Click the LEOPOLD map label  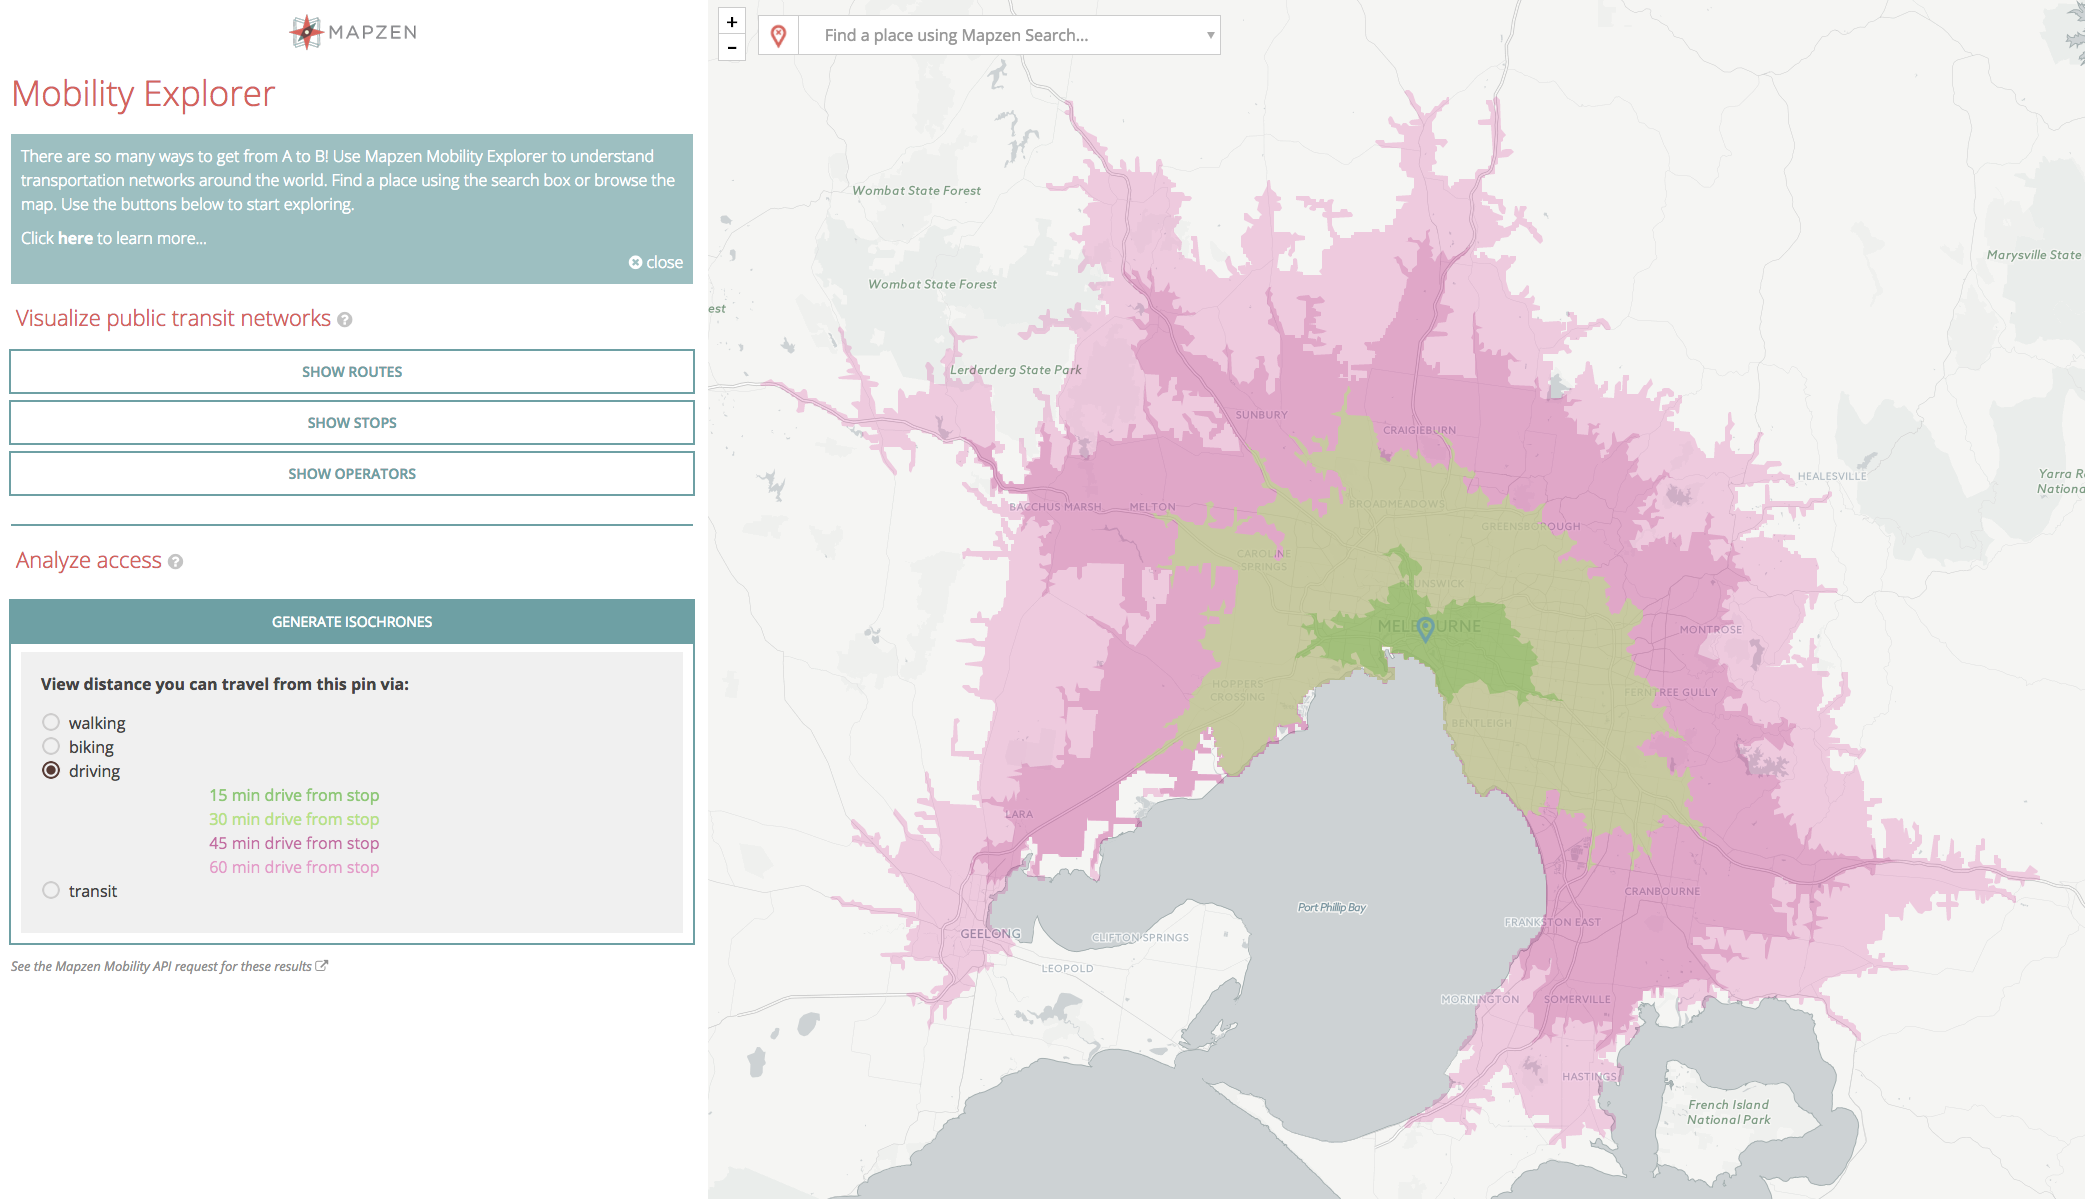tap(1067, 969)
